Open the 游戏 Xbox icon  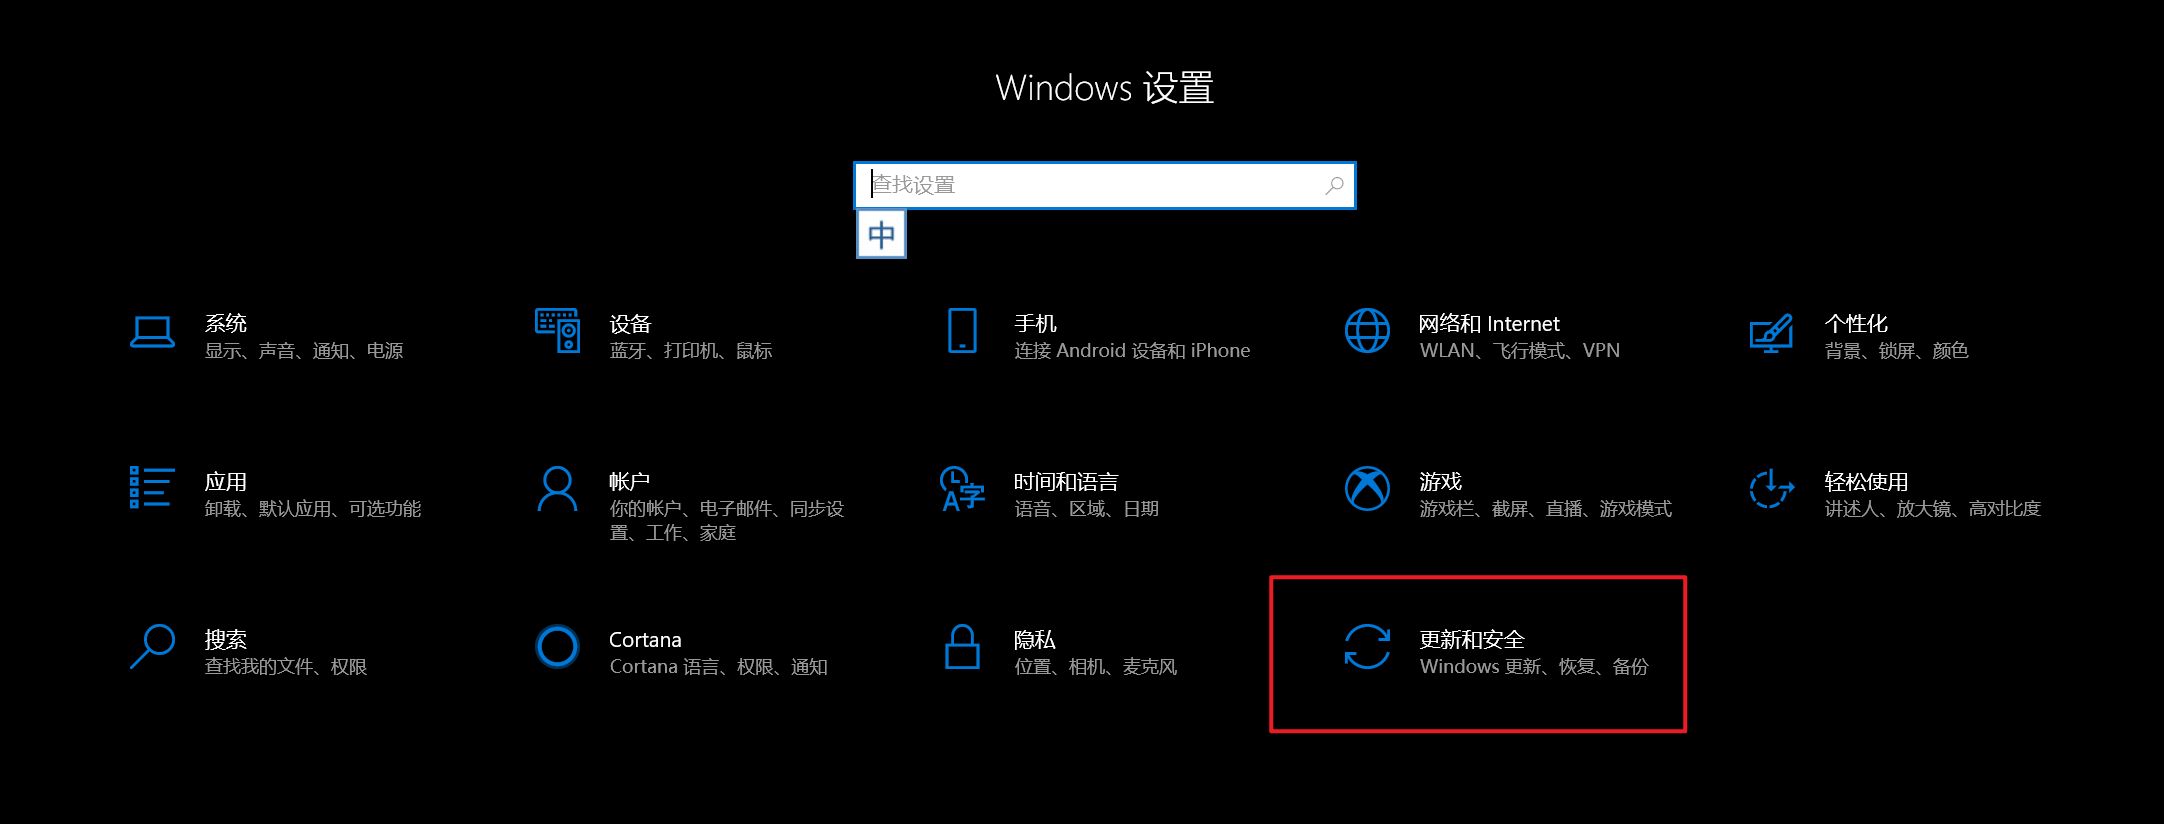coord(1367,488)
